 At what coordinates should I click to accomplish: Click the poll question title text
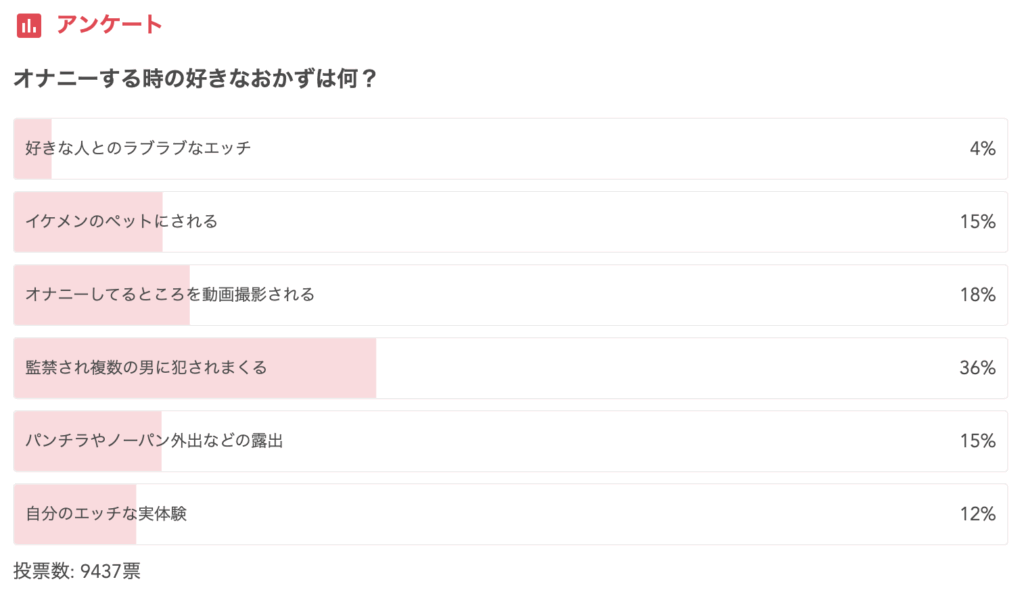195,79
